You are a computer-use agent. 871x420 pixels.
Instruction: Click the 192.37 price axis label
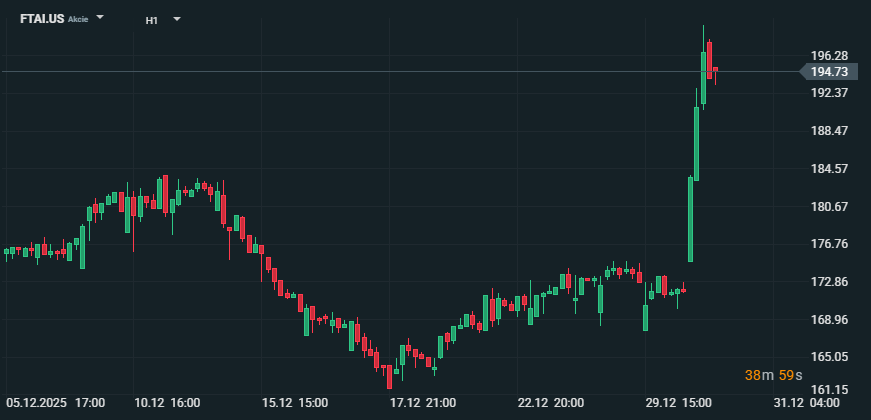click(x=829, y=93)
